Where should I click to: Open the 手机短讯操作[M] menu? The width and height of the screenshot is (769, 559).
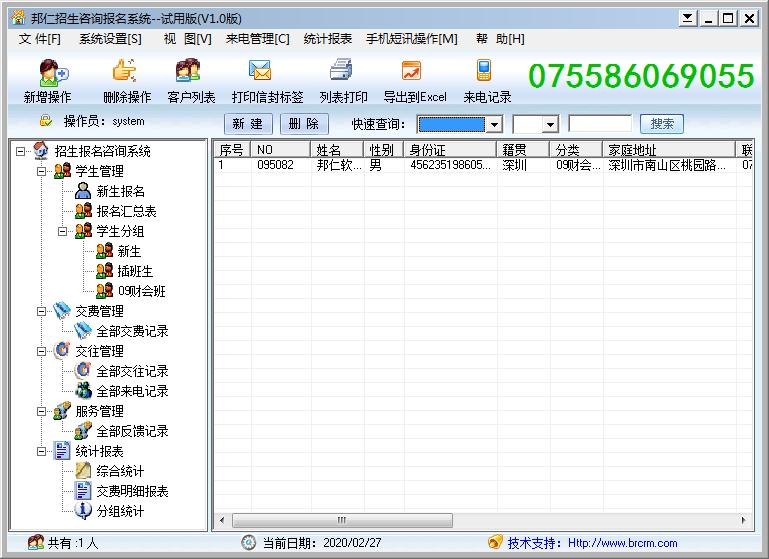click(411, 39)
